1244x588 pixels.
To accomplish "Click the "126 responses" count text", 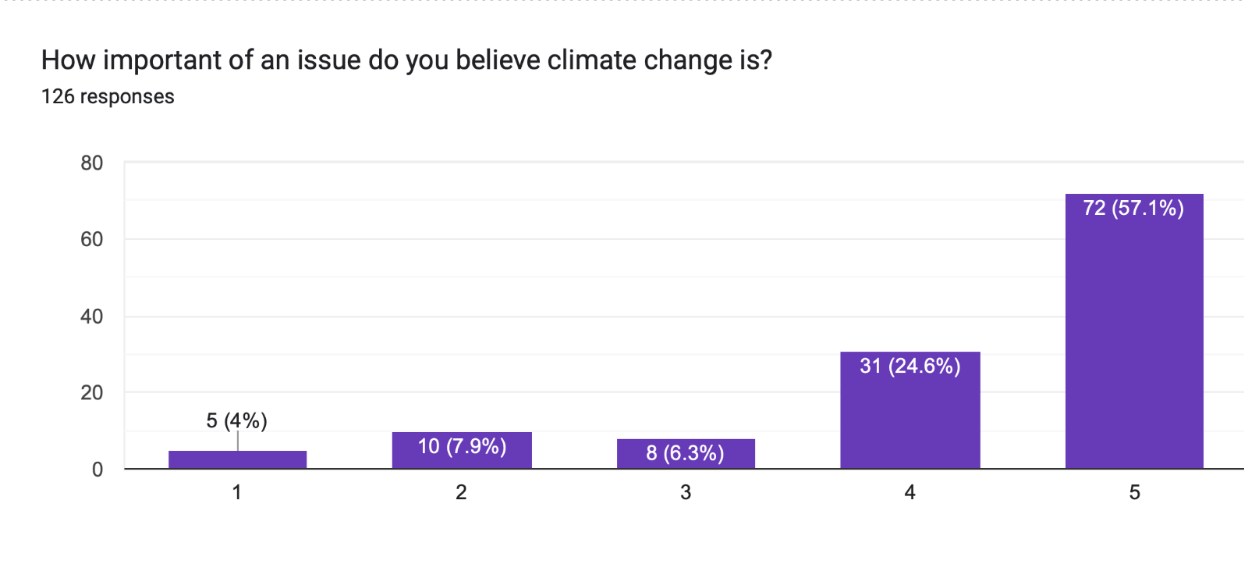I will coord(108,97).
